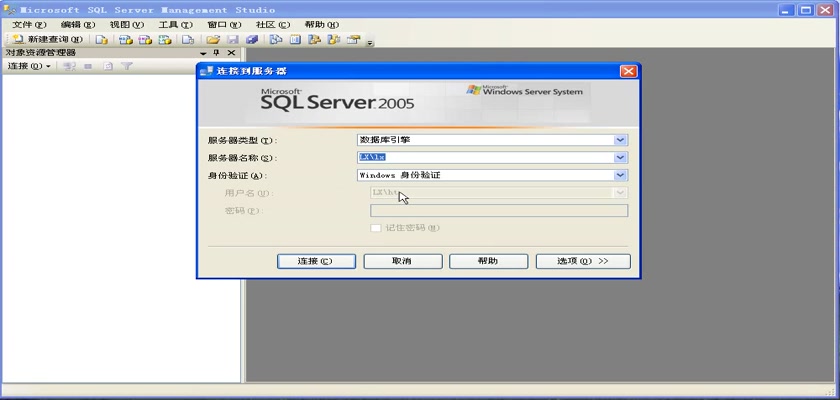The width and height of the screenshot is (840, 400).
Task: Open the 视图 (View) menu
Action: [x=126, y=25]
